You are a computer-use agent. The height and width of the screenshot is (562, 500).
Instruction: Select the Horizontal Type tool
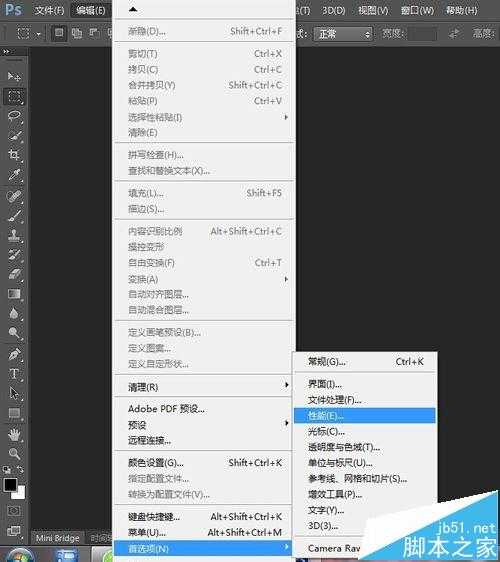coord(14,374)
